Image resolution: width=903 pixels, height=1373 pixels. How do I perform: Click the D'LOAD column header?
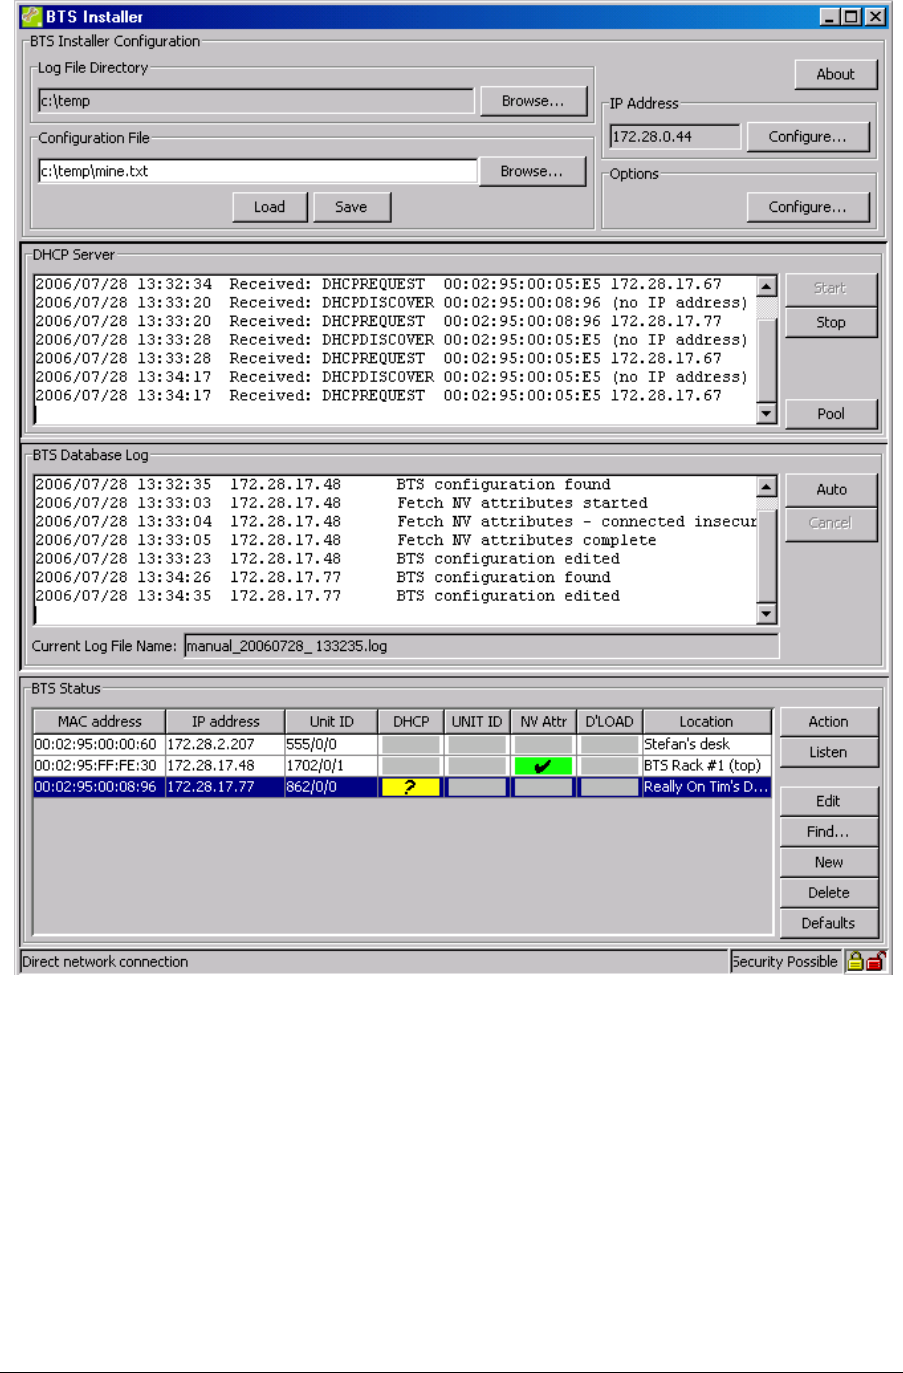click(609, 721)
